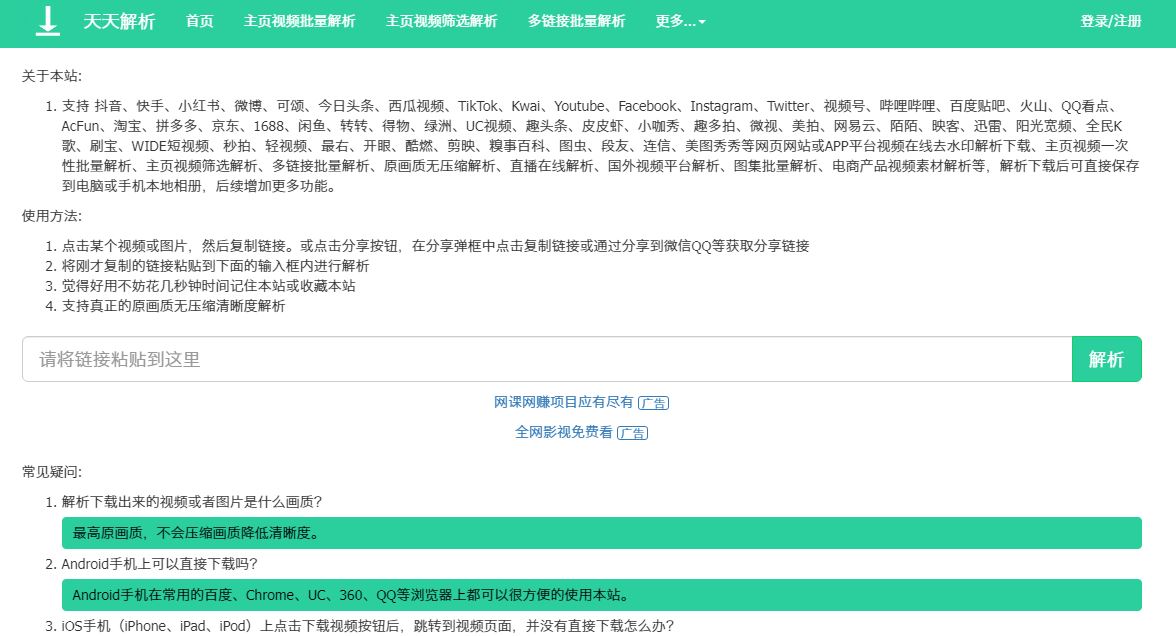Select the 主页视频筛选解析 nav item
Viewport: 1176px width, 636px height.
tap(441, 21)
